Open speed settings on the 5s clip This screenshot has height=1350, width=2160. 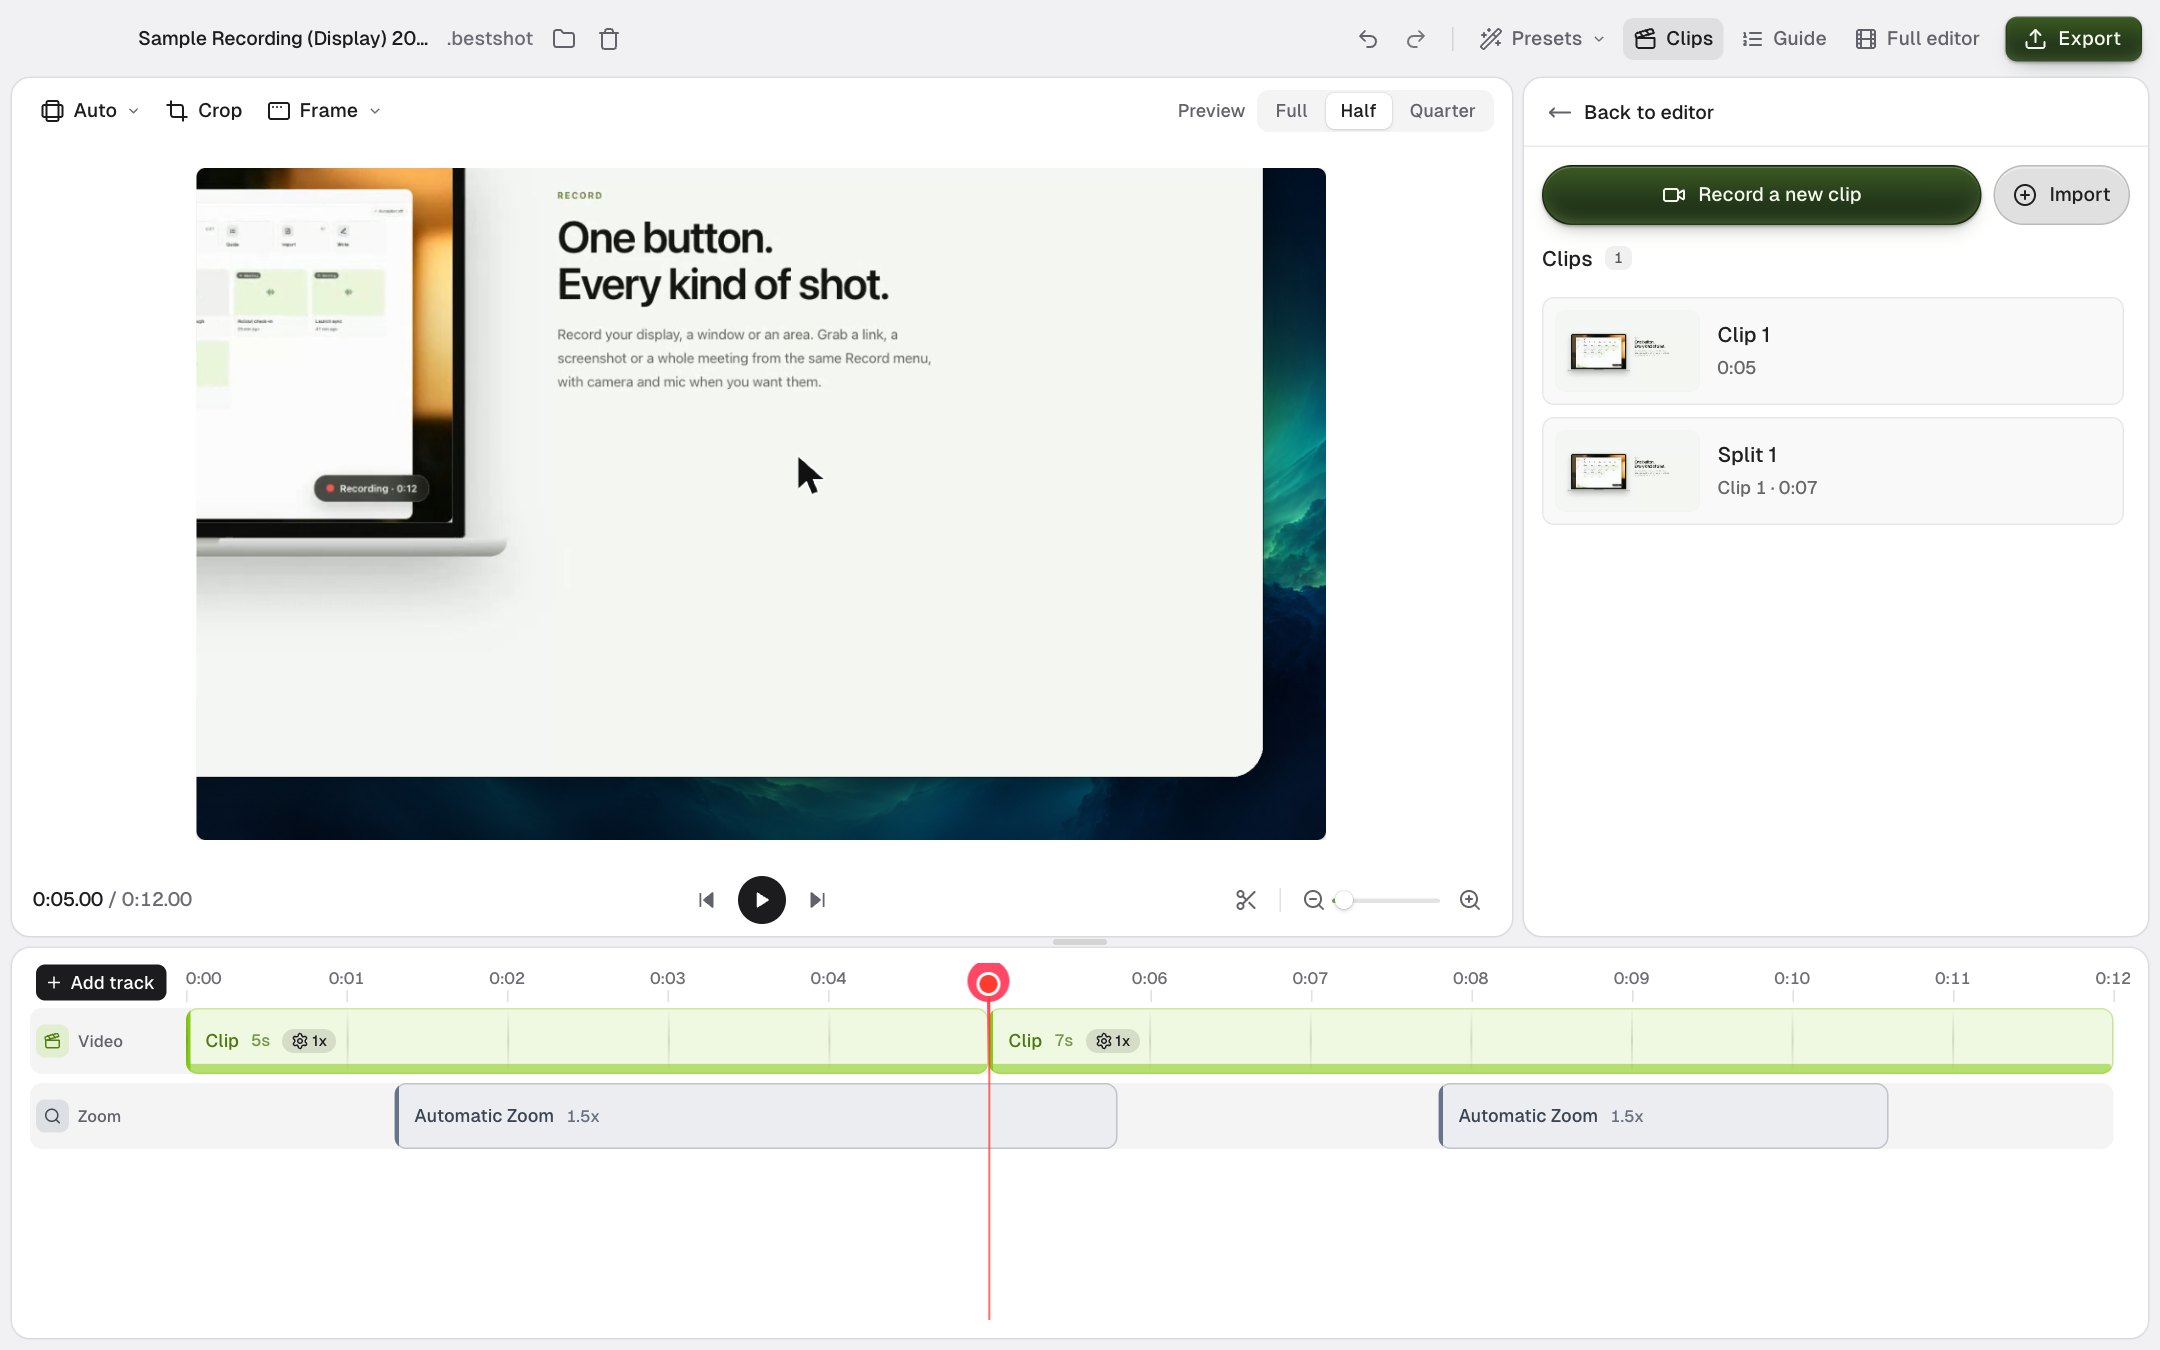pos(309,1041)
